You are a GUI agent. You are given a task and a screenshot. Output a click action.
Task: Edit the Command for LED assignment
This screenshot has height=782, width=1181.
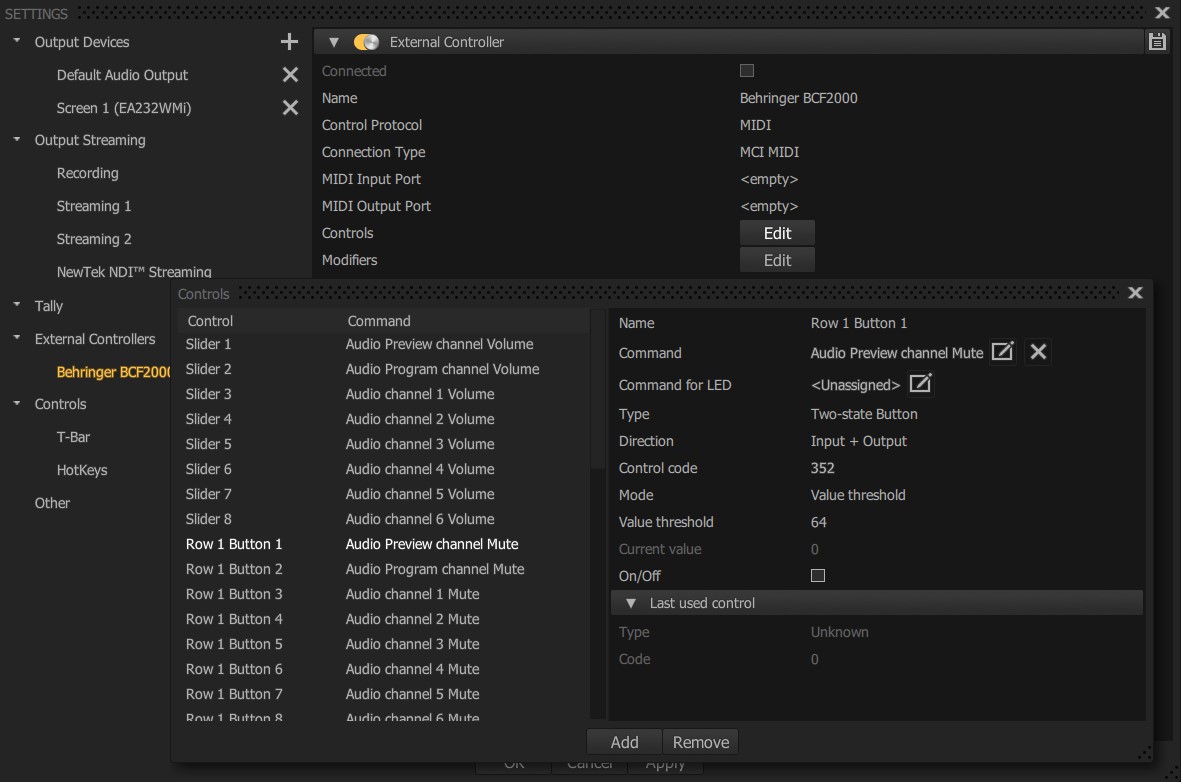920,384
